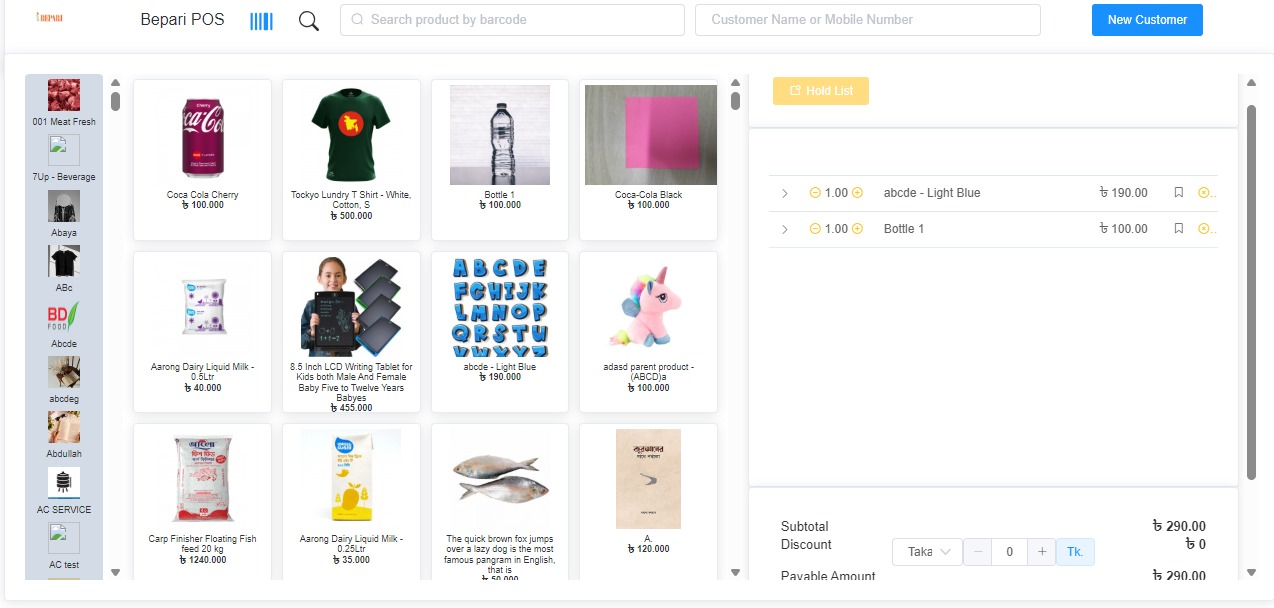1274x608 pixels.
Task: Expand the Bottle 1 cart row
Action: coord(785,229)
